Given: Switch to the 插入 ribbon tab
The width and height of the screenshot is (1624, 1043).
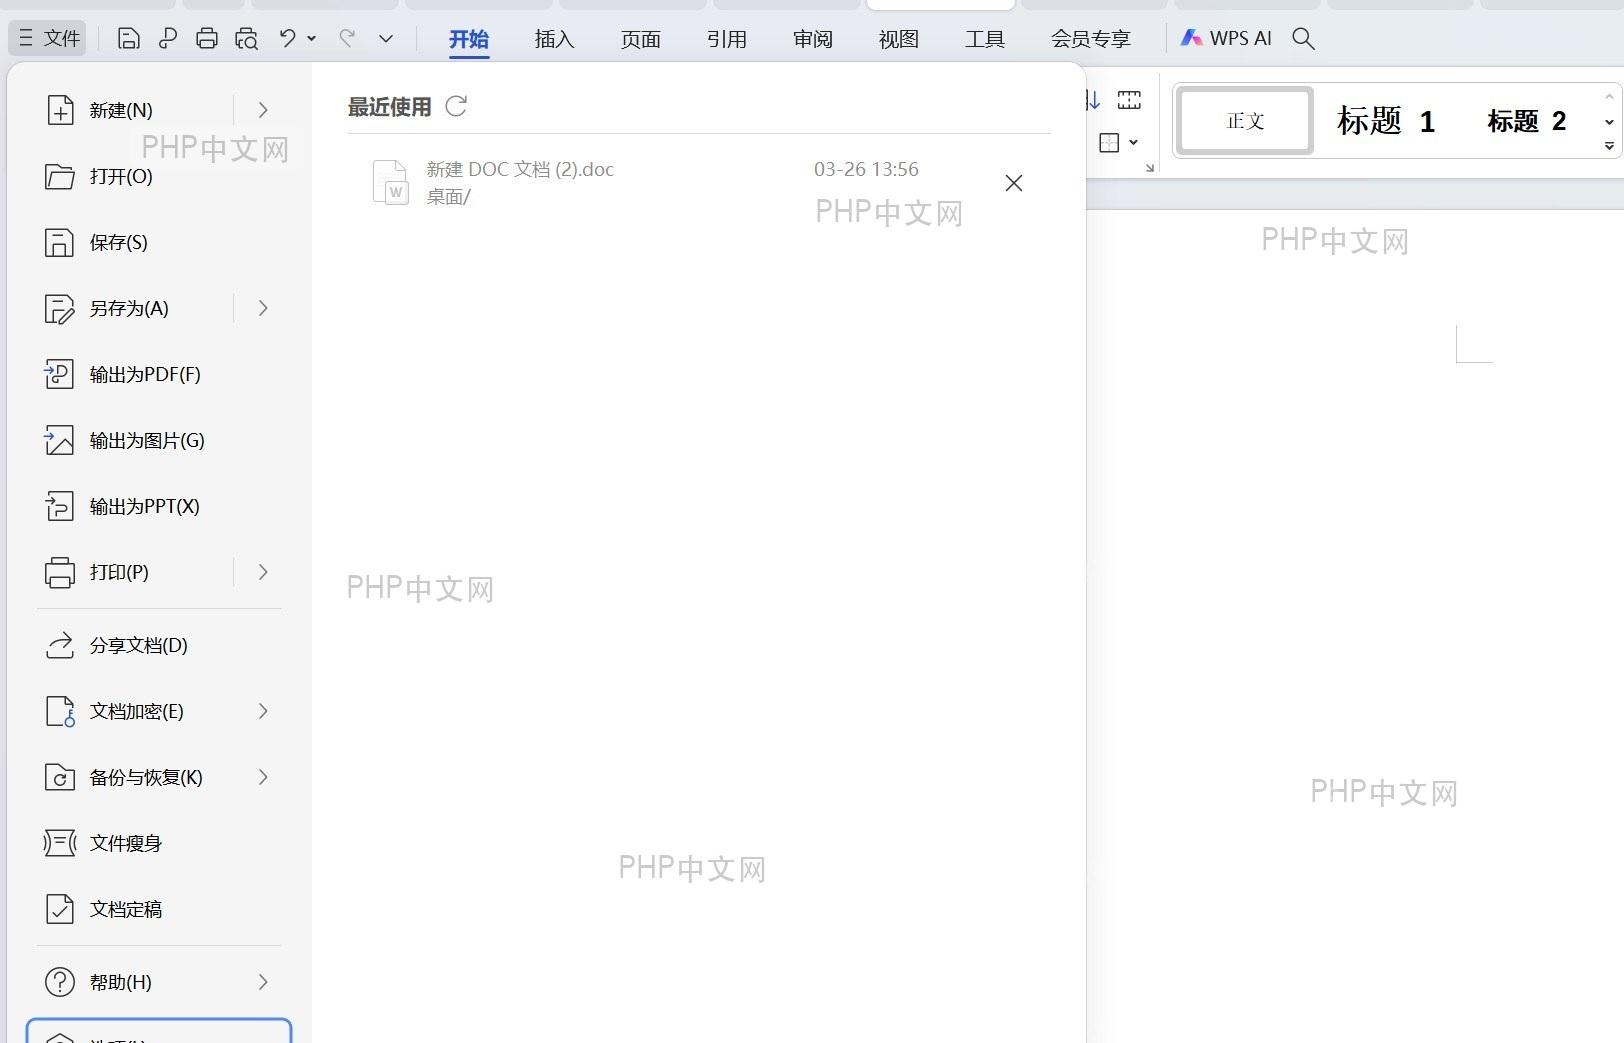Looking at the screenshot, I should click(554, 39).
